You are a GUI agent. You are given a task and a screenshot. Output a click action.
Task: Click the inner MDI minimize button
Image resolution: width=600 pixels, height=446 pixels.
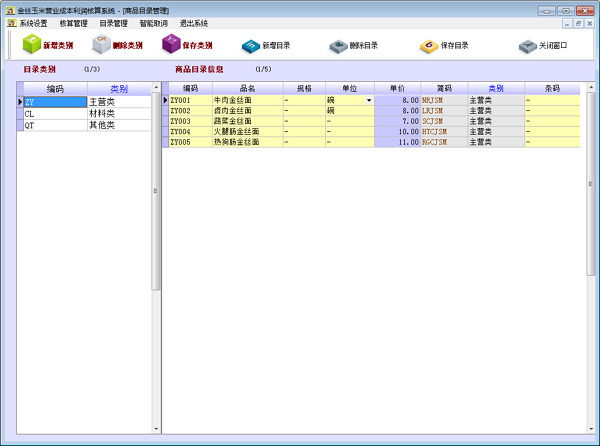click(x=567, y=23)
